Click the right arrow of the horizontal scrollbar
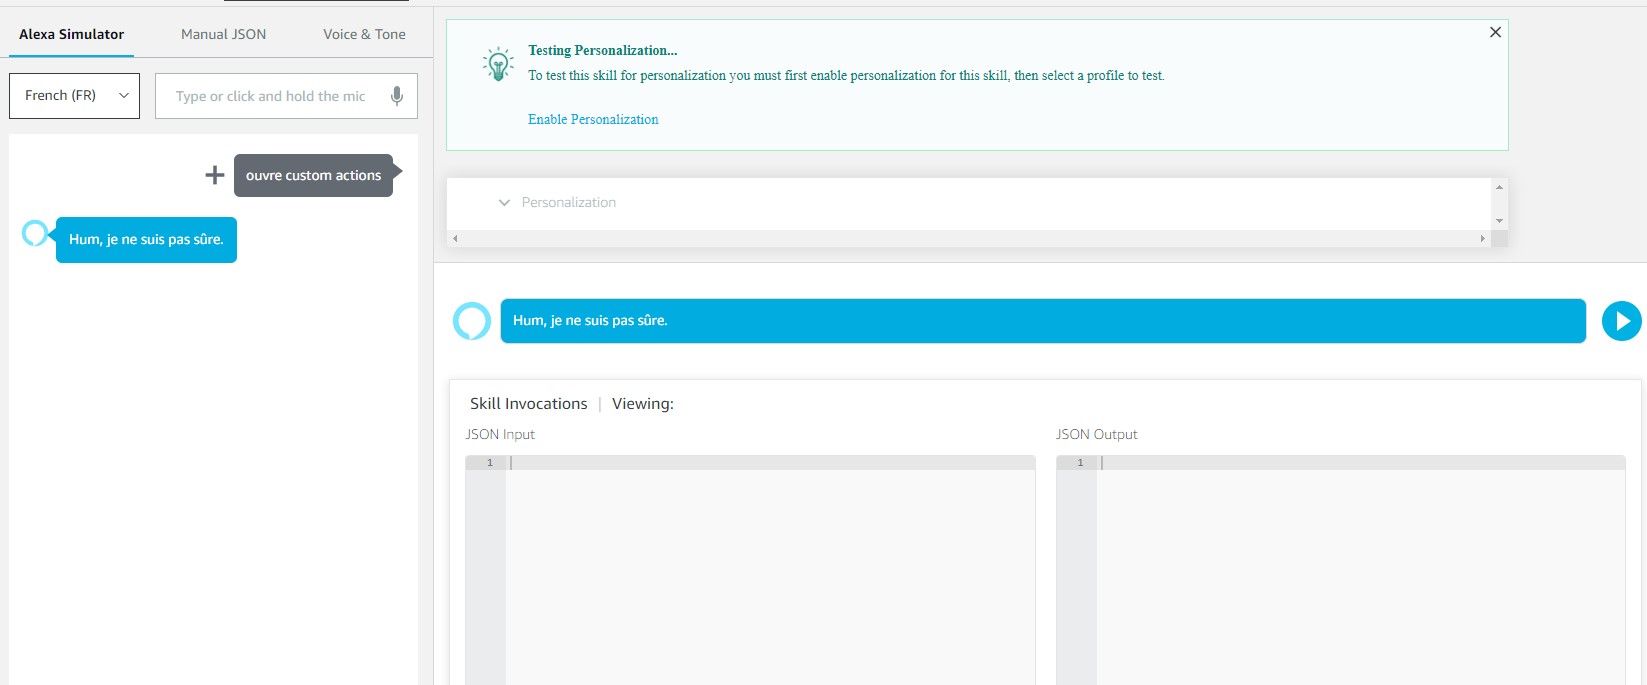Image resolution: width=1647 pixels, height=685 pixels. [1482, 238]
